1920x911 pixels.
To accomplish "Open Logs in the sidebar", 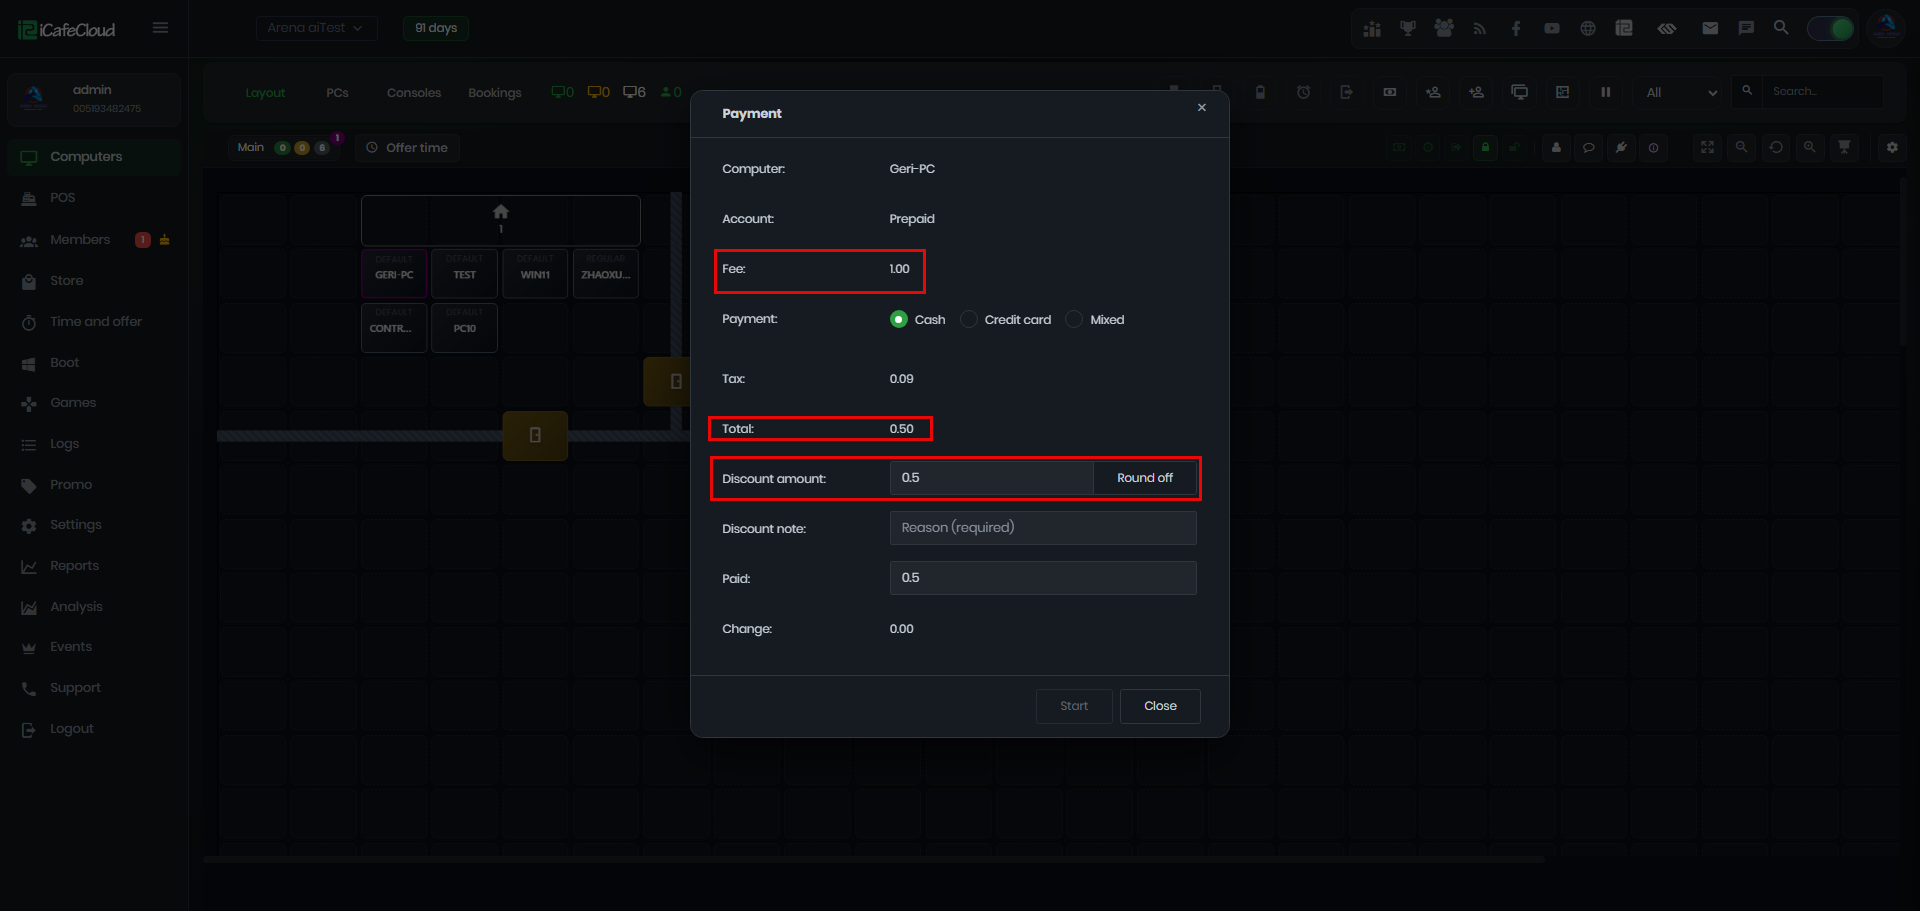I will (x=94, y=444).
